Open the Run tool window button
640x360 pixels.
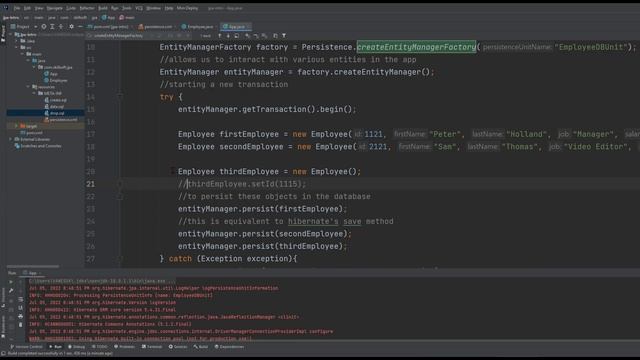pos(56,347)
